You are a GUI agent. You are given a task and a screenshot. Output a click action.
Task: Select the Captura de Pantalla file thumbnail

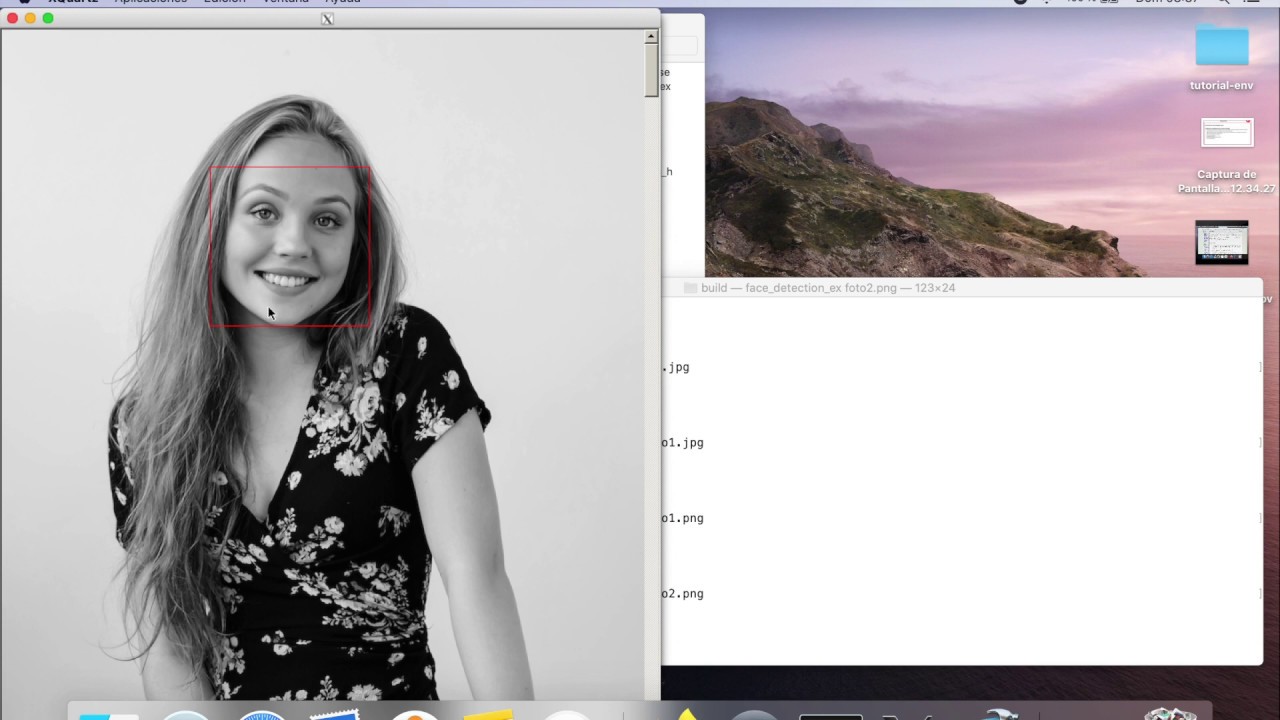coord(1227,133)
